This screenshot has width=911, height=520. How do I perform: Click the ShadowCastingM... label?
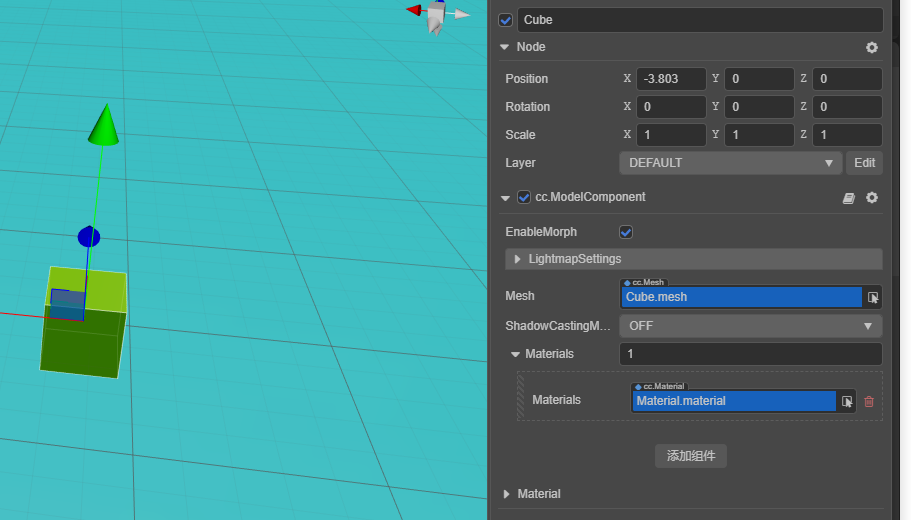[558, 326]
